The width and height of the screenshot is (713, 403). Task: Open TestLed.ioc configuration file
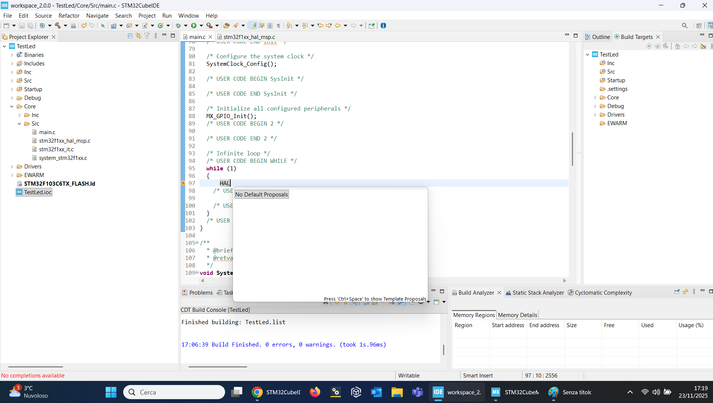[x=37, y=192]
